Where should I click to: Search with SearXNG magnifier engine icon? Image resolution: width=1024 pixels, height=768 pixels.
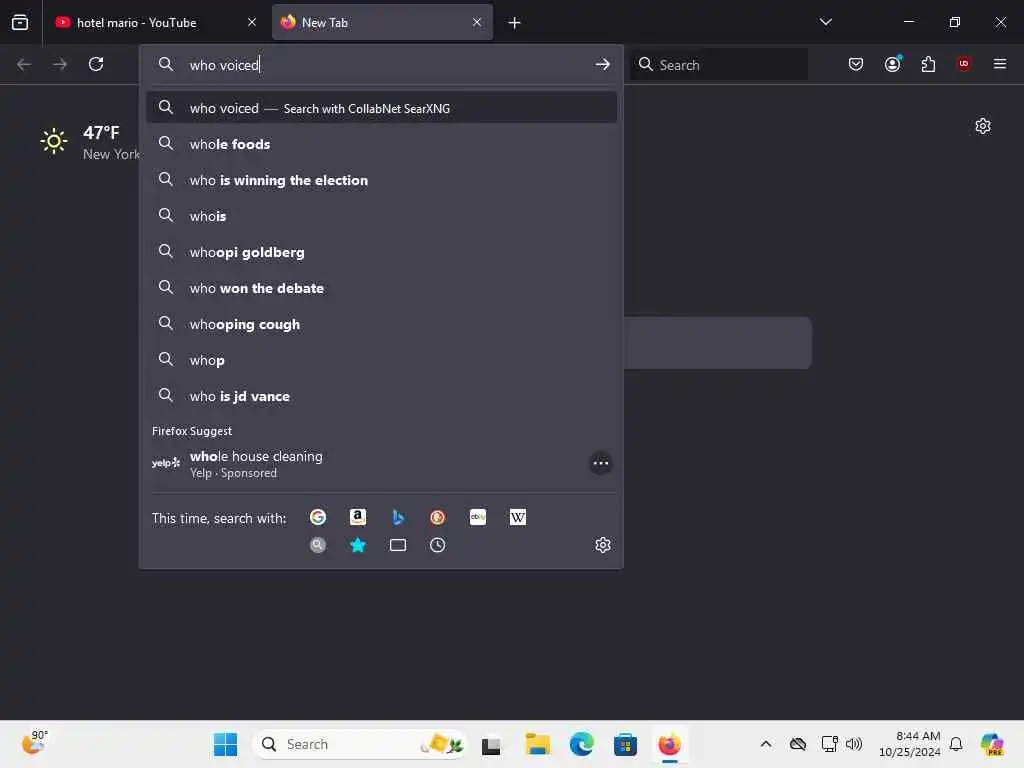[x=318, y=545]
